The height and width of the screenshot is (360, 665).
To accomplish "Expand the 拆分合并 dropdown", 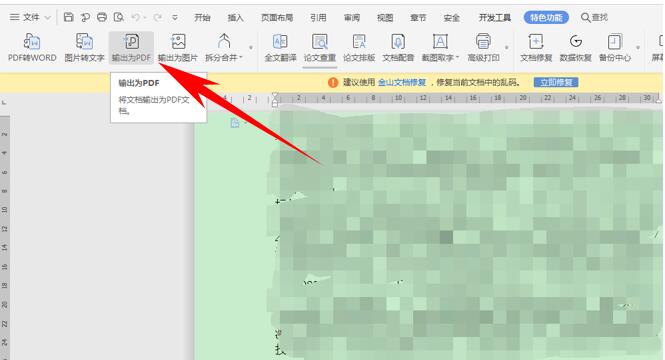I will tap(241, 58).
